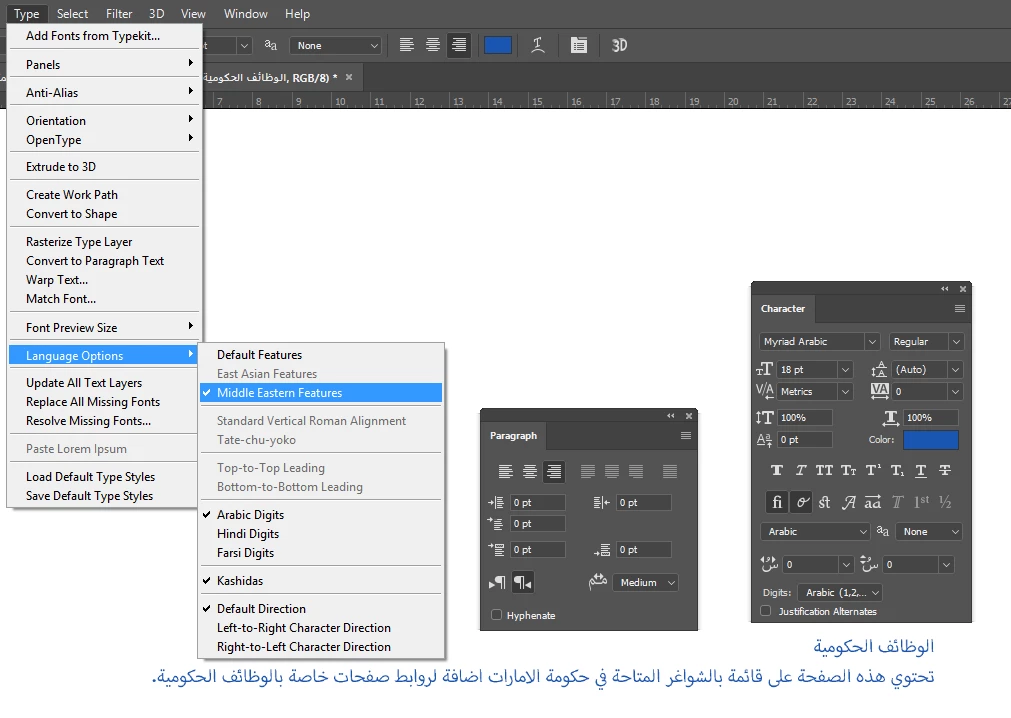Screen dimensions: 1011x718
Task: Toggle Character and Paragraph panels button
Action: pyautogui.click(x=578, y=45)
